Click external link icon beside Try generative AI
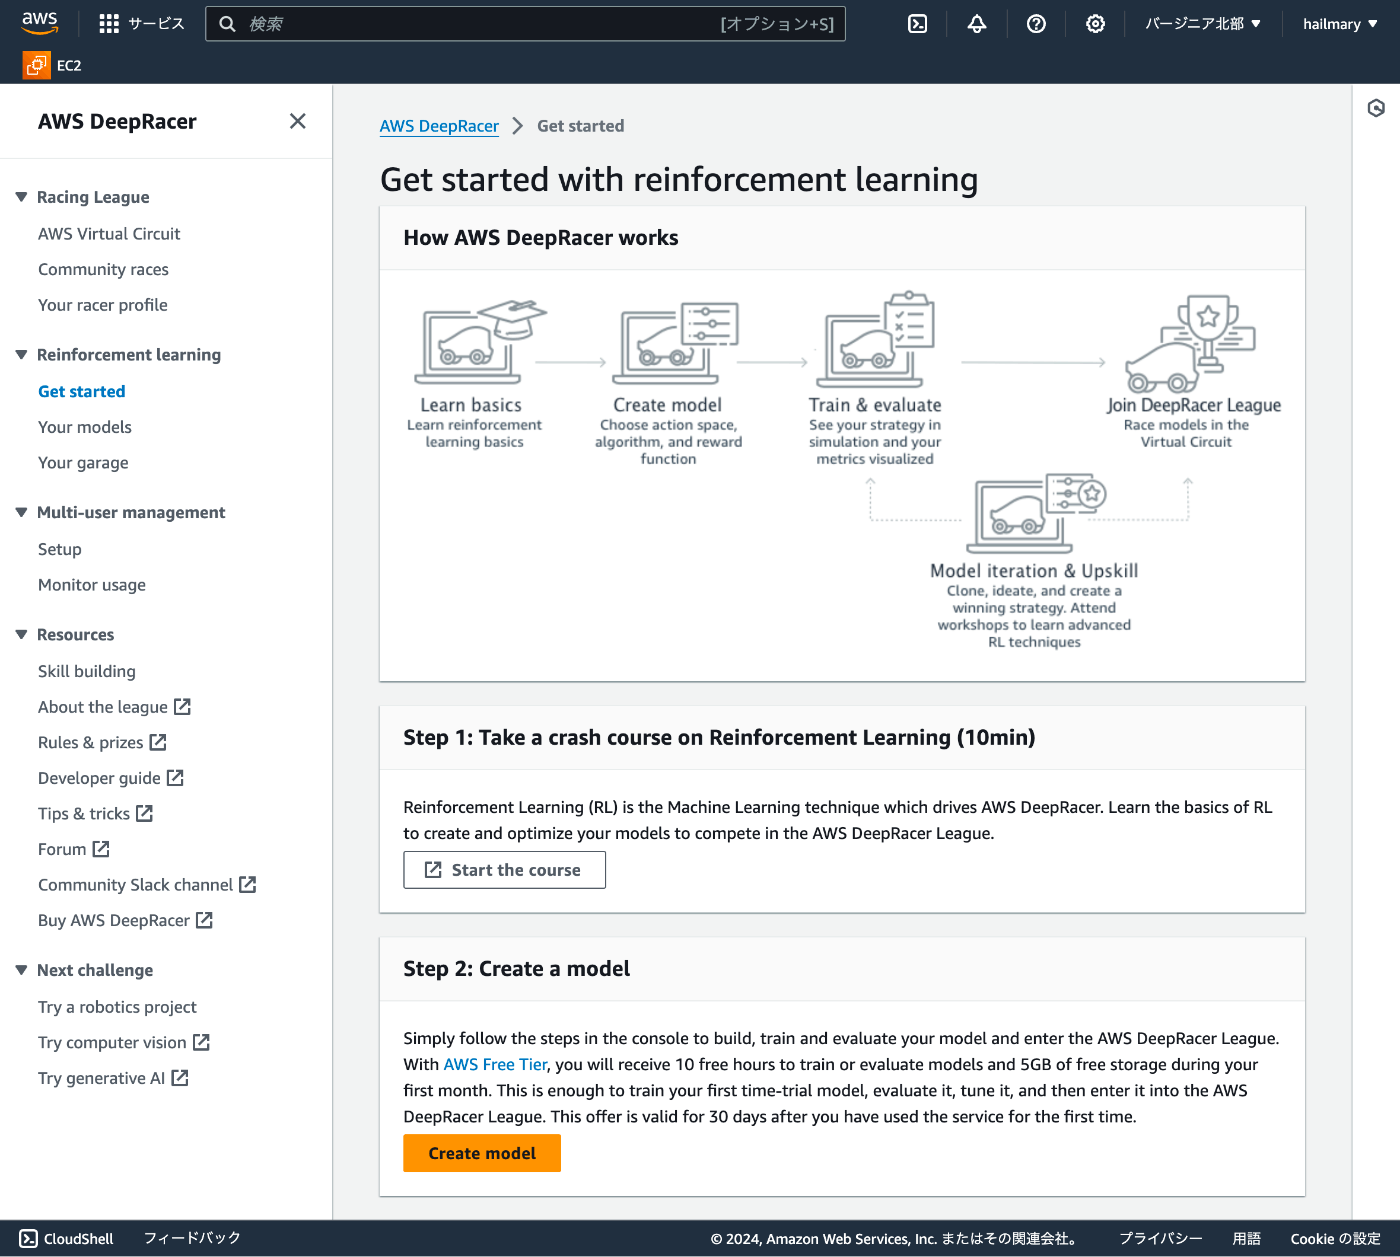Image resolution: width=1400 pixels, height=1257 pixels. 180,1078
